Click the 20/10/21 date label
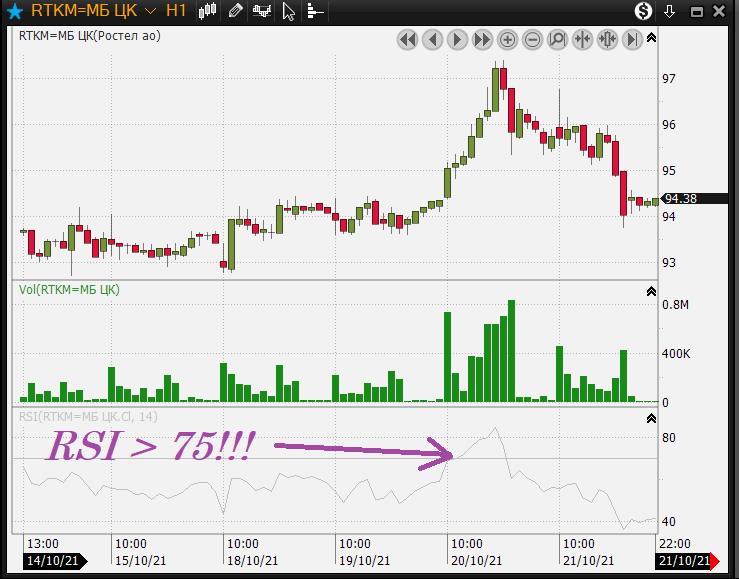The image size is (739, 579). 476,561
